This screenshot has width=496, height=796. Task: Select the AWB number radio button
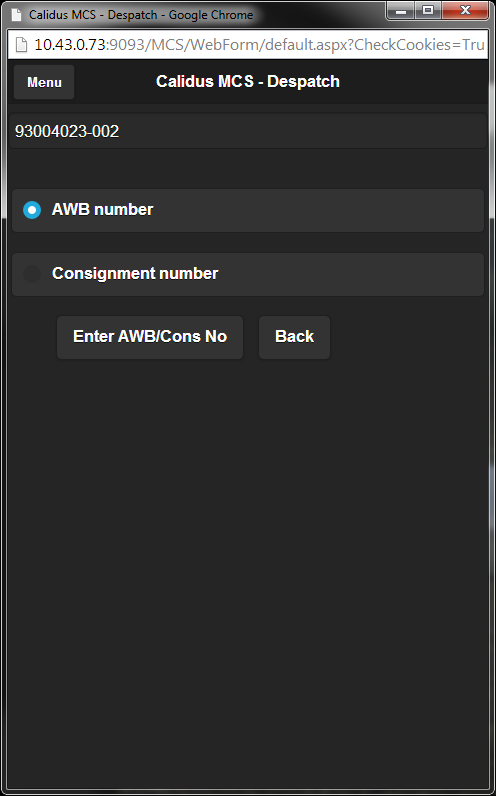[x=32, y=210]
